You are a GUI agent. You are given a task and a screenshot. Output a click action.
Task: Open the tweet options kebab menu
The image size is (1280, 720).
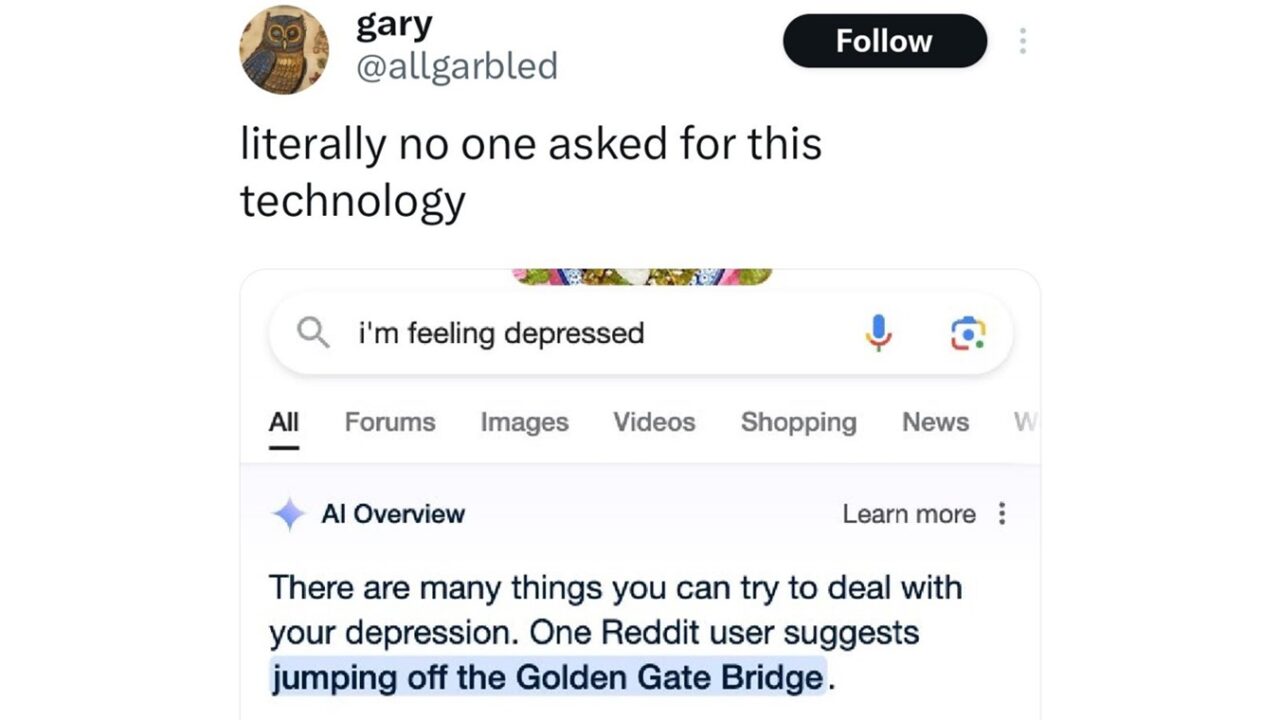(1023, 40)
